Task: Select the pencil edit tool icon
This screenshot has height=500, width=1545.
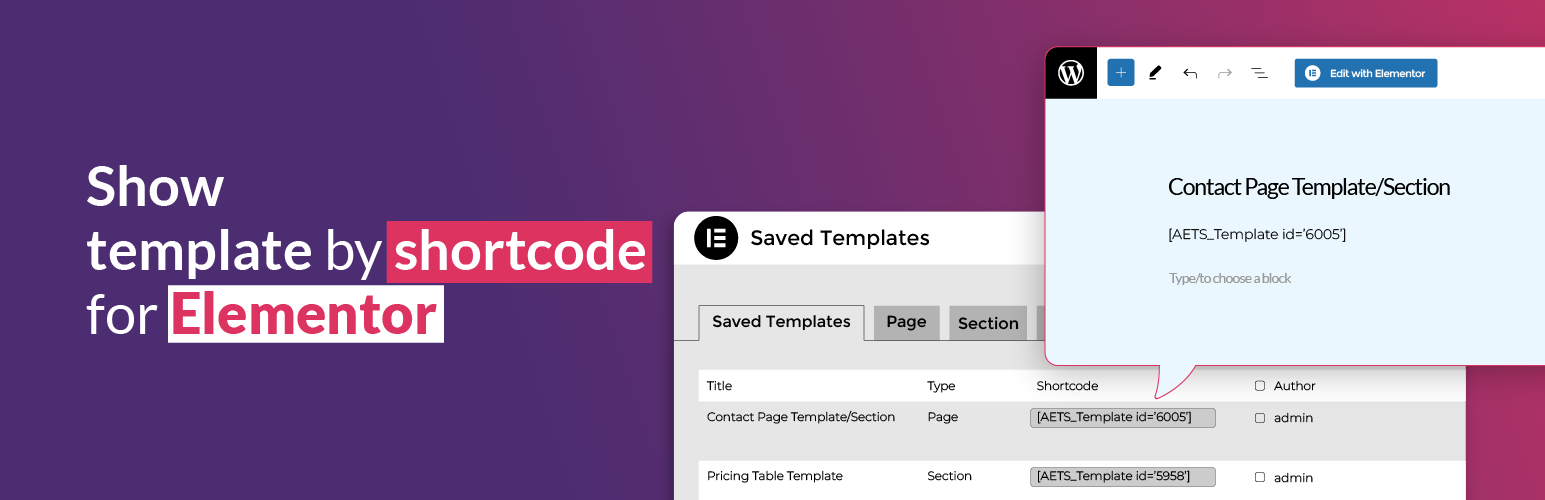Action: (x=1155, y=73)
